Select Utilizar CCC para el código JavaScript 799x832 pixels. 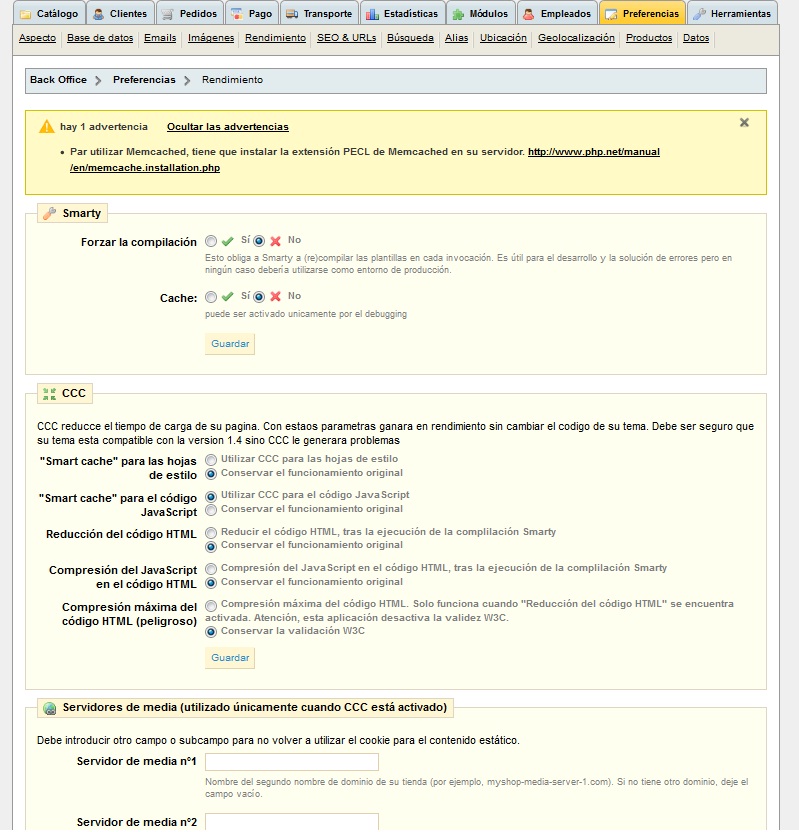tap(211, 497)
